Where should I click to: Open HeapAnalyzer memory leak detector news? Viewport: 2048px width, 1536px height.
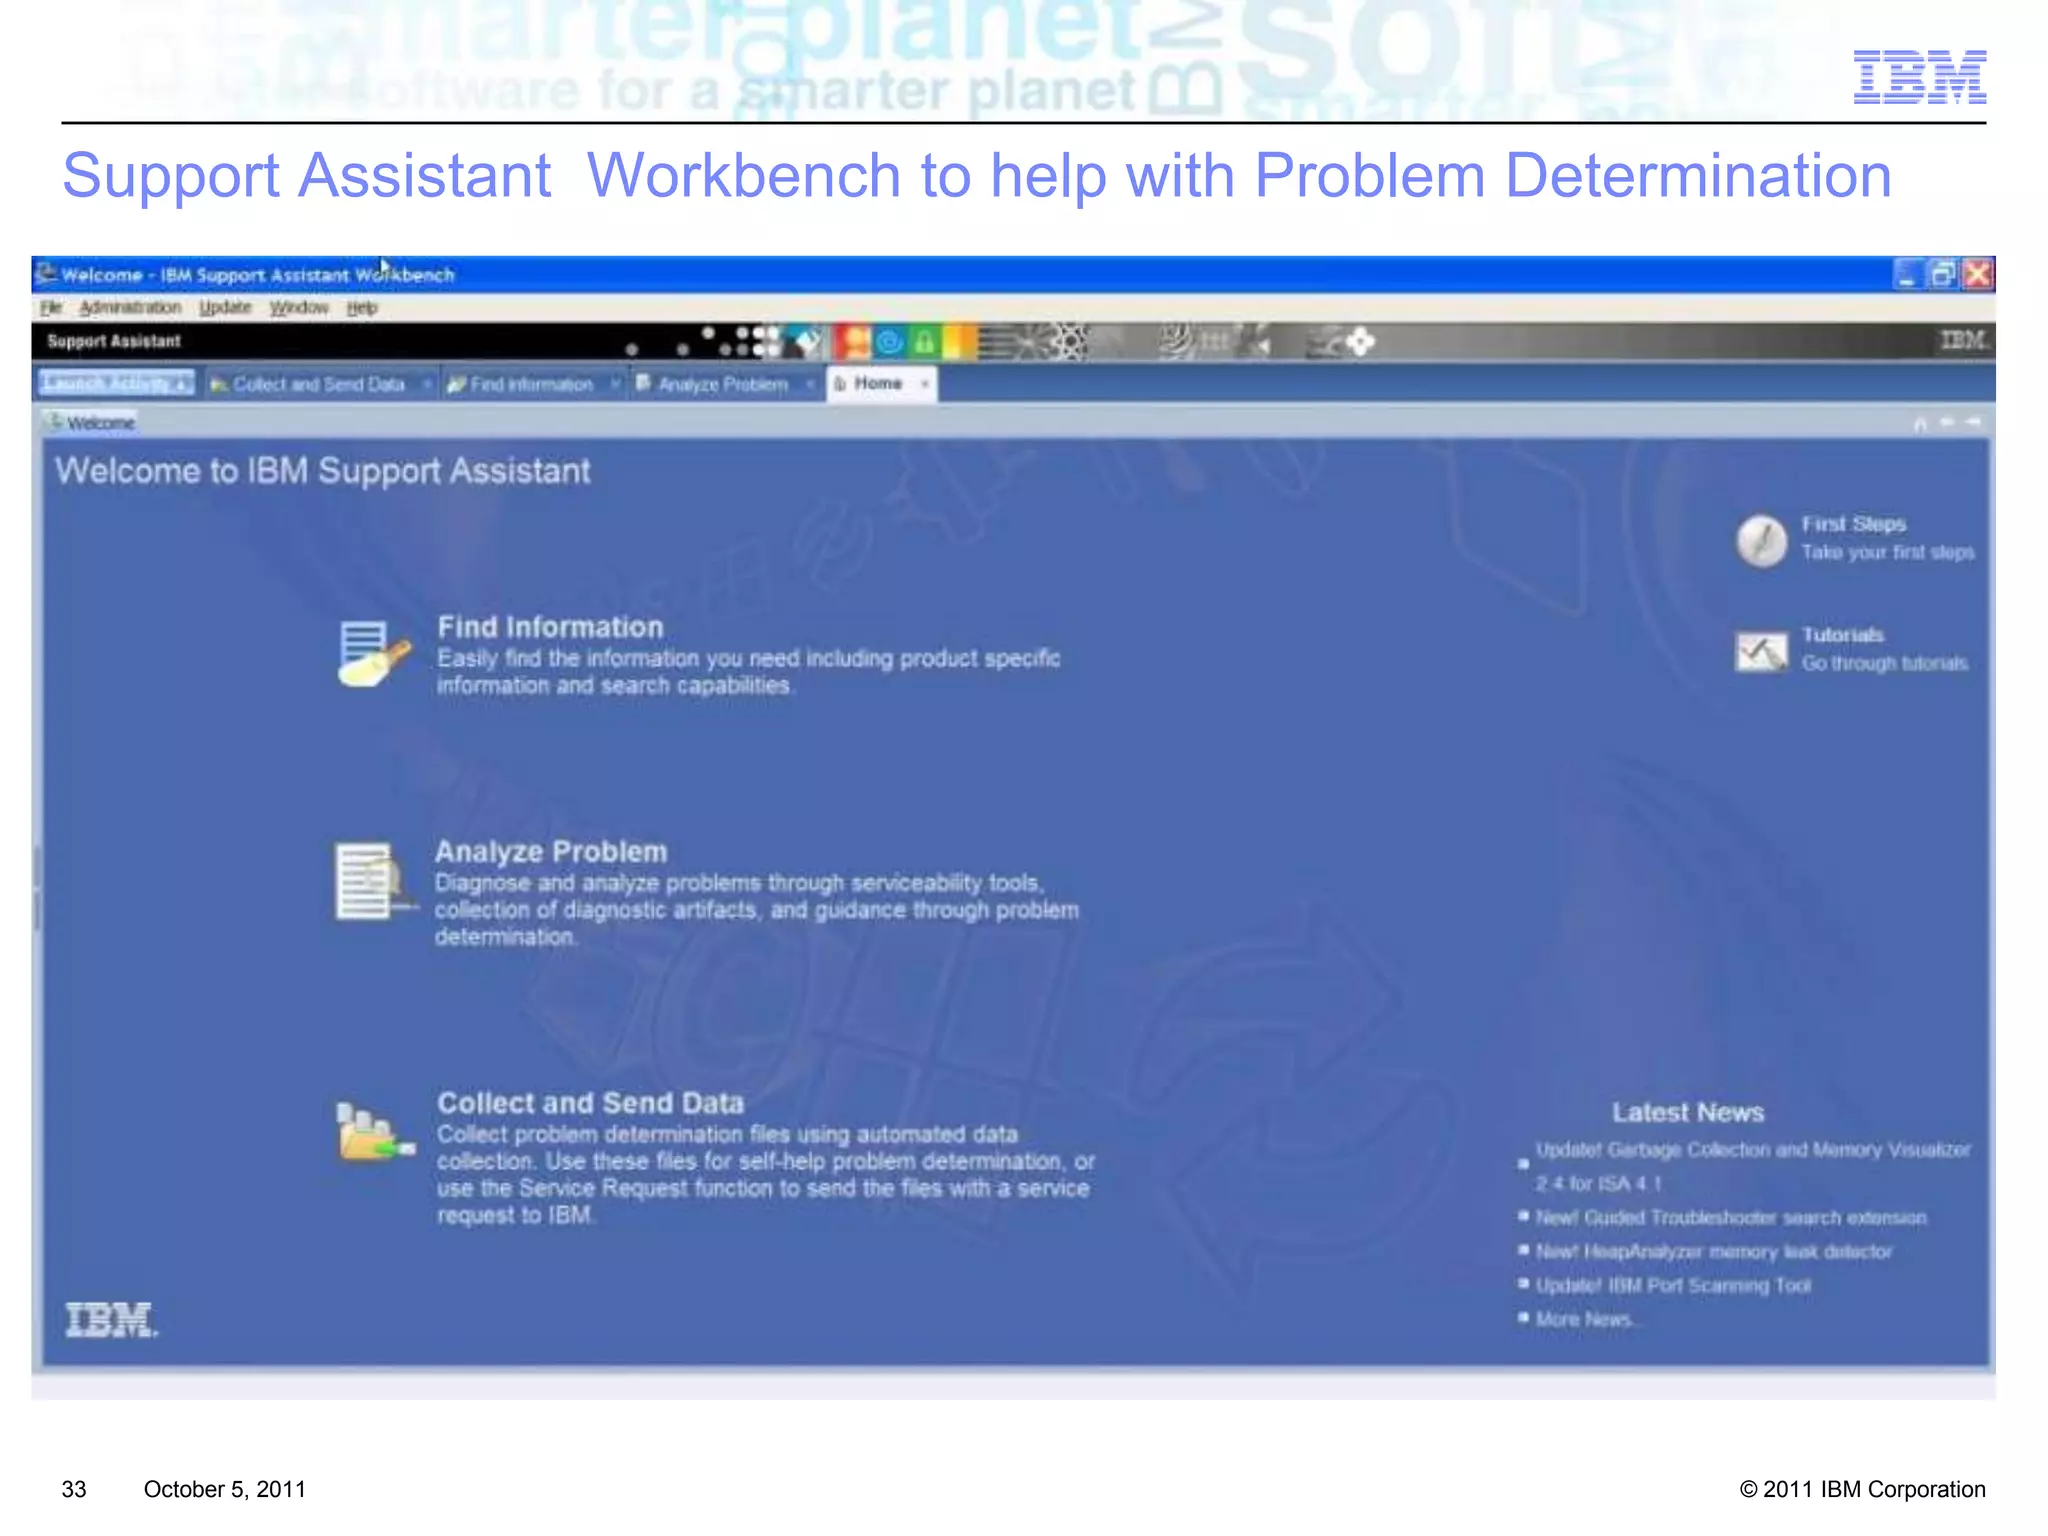[x=1713, y=1251]
